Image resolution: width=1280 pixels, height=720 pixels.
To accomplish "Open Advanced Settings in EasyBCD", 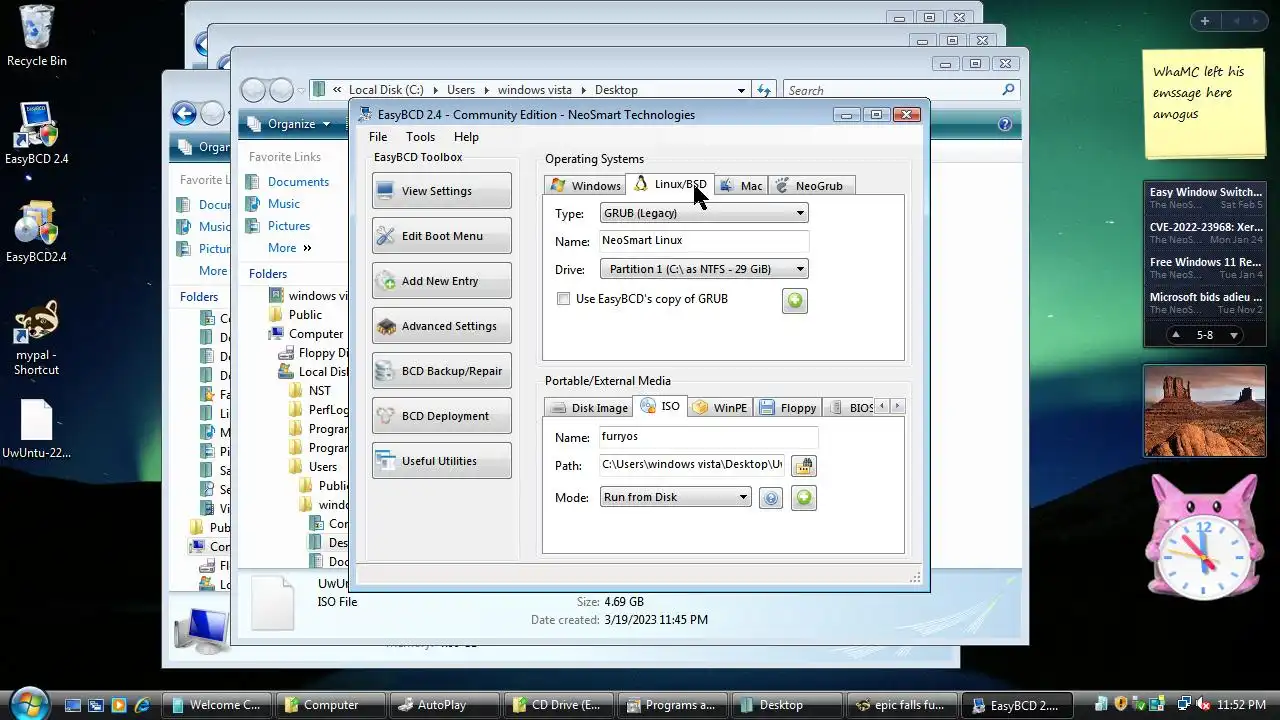I will (x=441, y=326).
